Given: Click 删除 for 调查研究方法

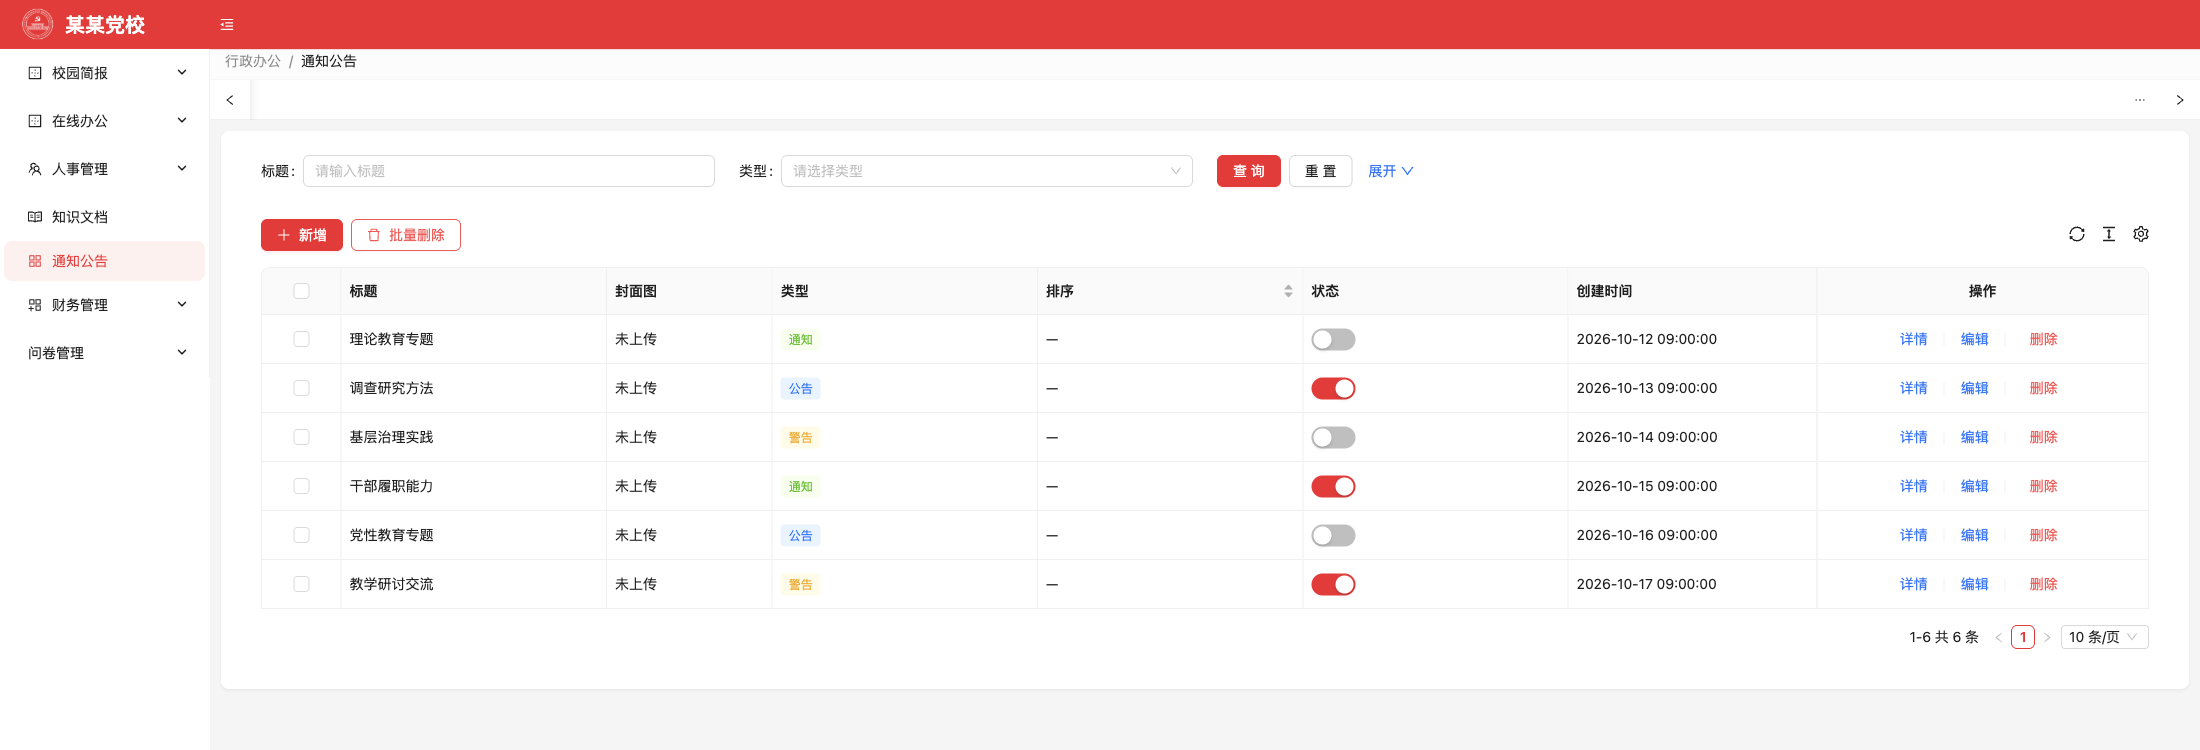Looking at the screenshot, I should click(x=2044, y=388).
